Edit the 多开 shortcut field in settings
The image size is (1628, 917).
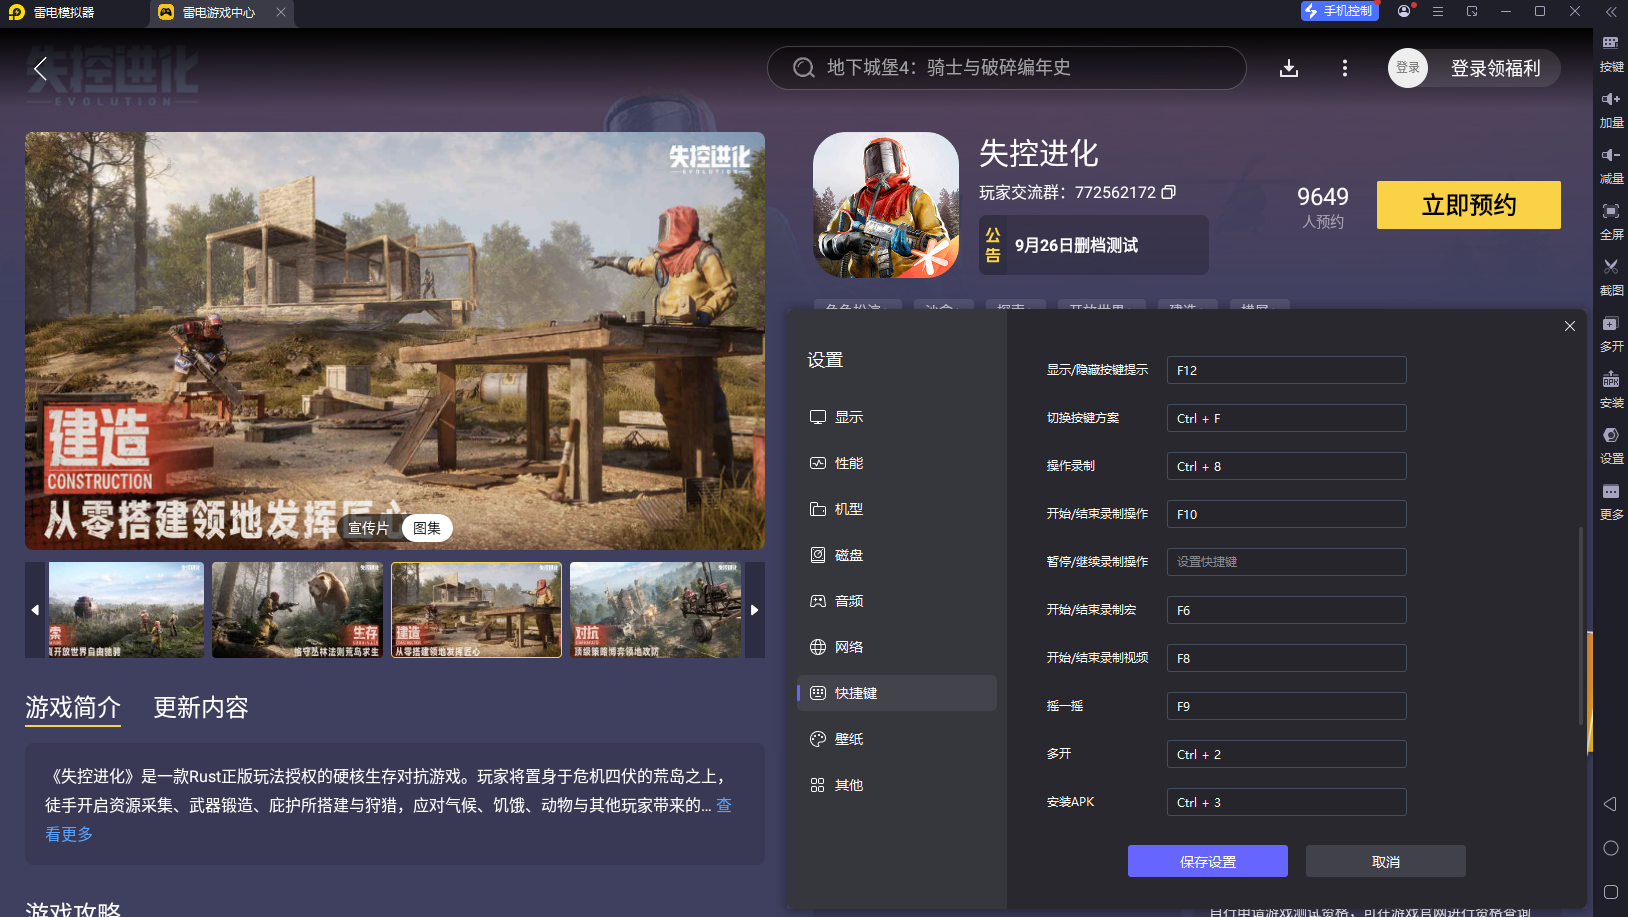coord(1287,754)
